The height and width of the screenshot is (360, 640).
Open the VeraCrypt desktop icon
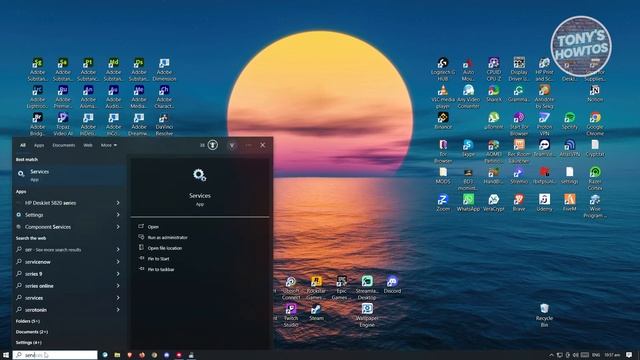(493, 202)
